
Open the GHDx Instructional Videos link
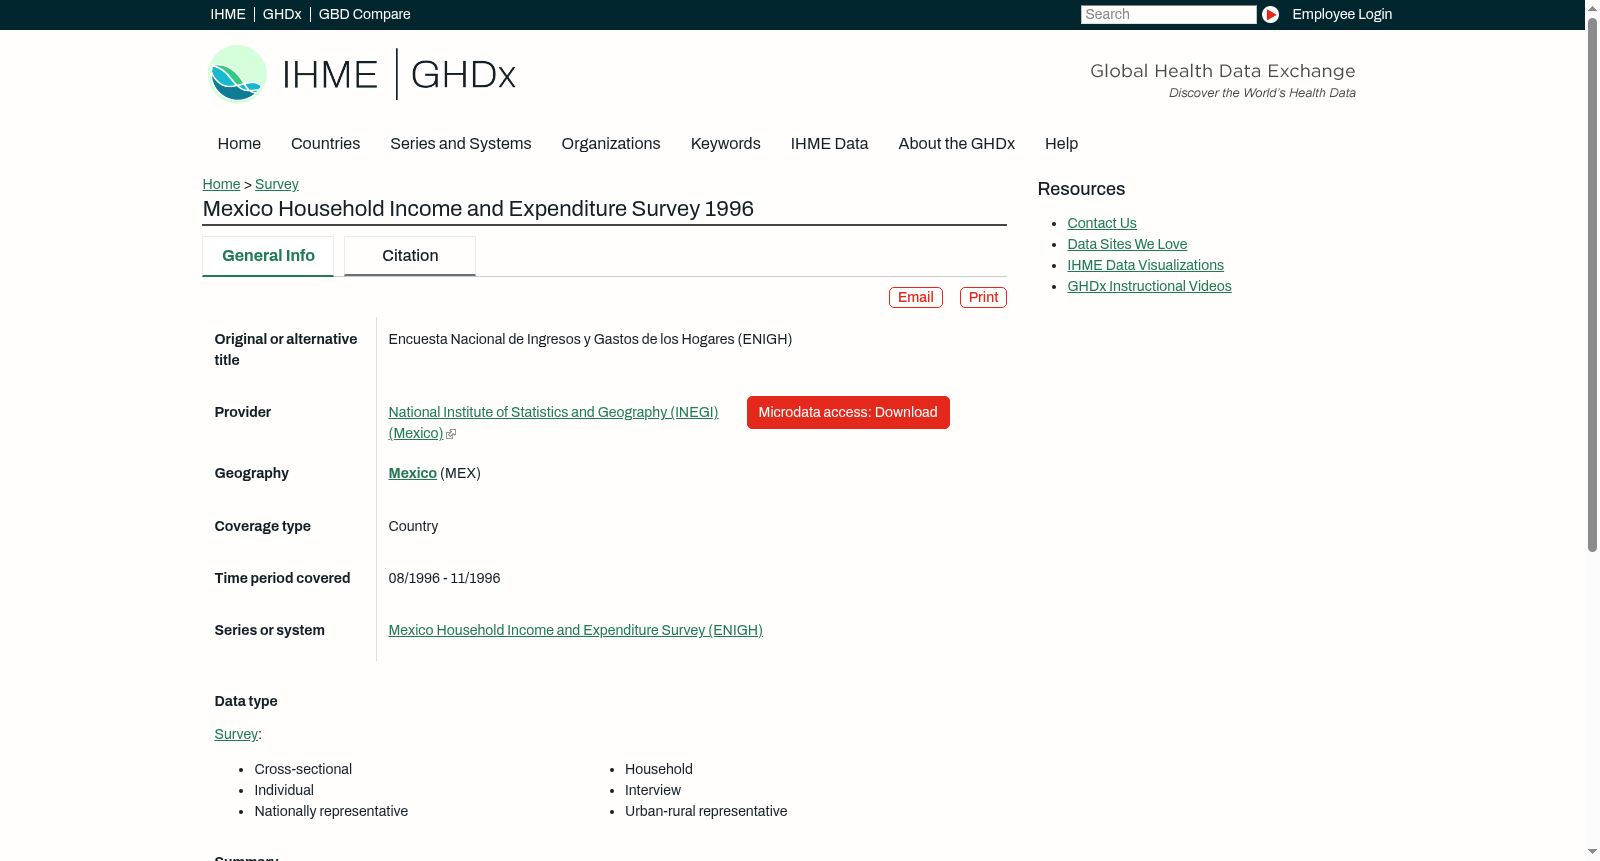[1149, 286]
